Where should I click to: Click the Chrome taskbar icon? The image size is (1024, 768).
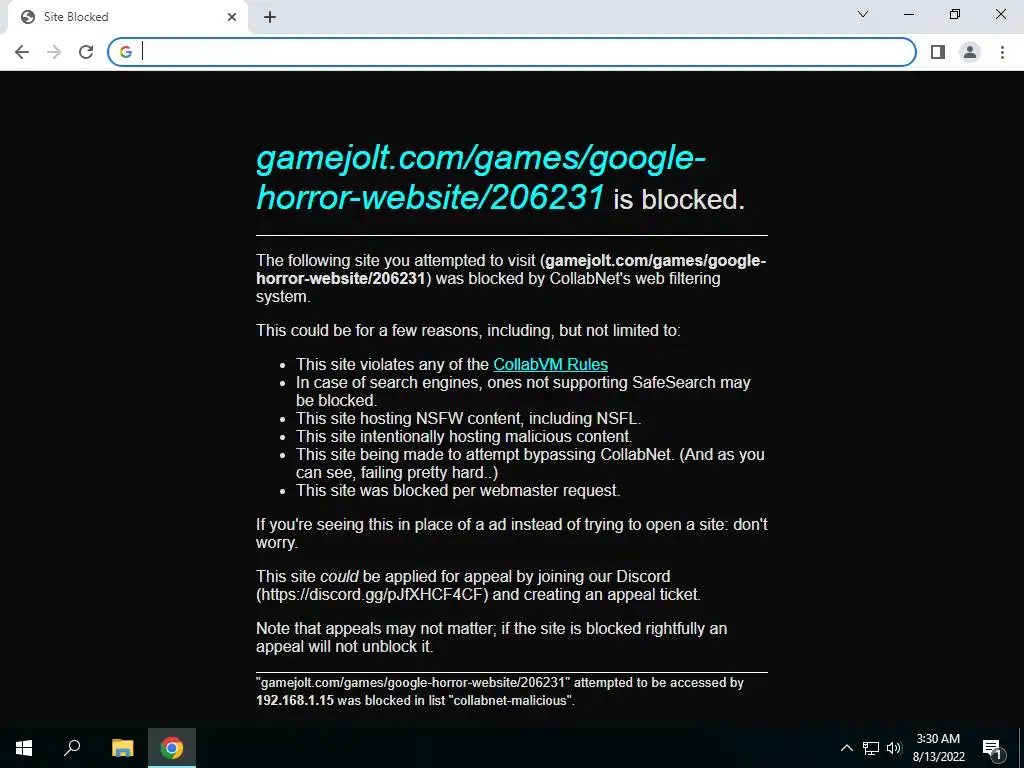(x=172, y=748)
